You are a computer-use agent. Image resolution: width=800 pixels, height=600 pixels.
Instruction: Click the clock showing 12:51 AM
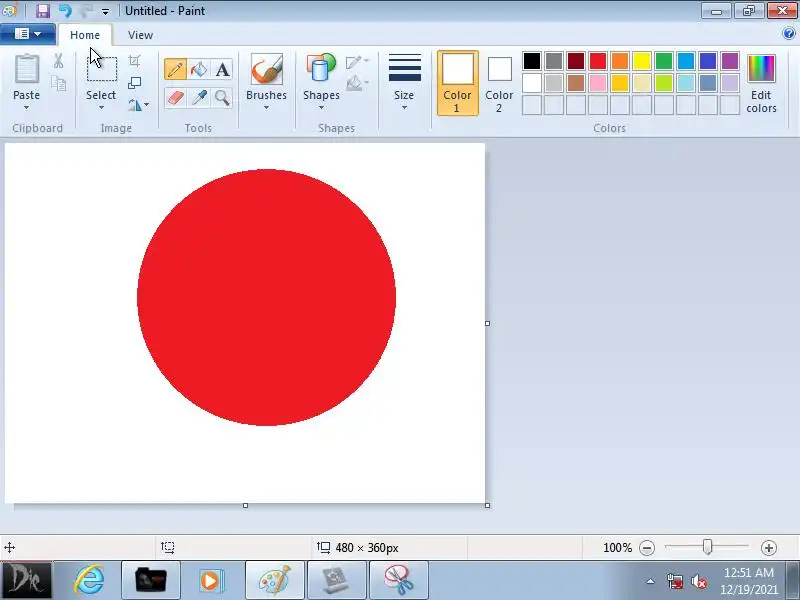click(x=748, y=572)
